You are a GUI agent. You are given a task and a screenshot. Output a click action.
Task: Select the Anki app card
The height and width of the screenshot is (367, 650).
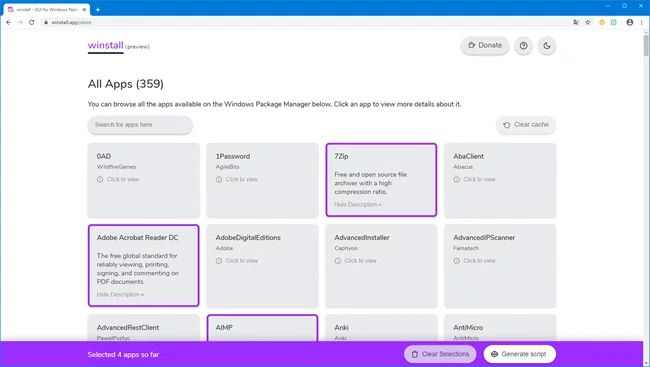coord(381,328)
